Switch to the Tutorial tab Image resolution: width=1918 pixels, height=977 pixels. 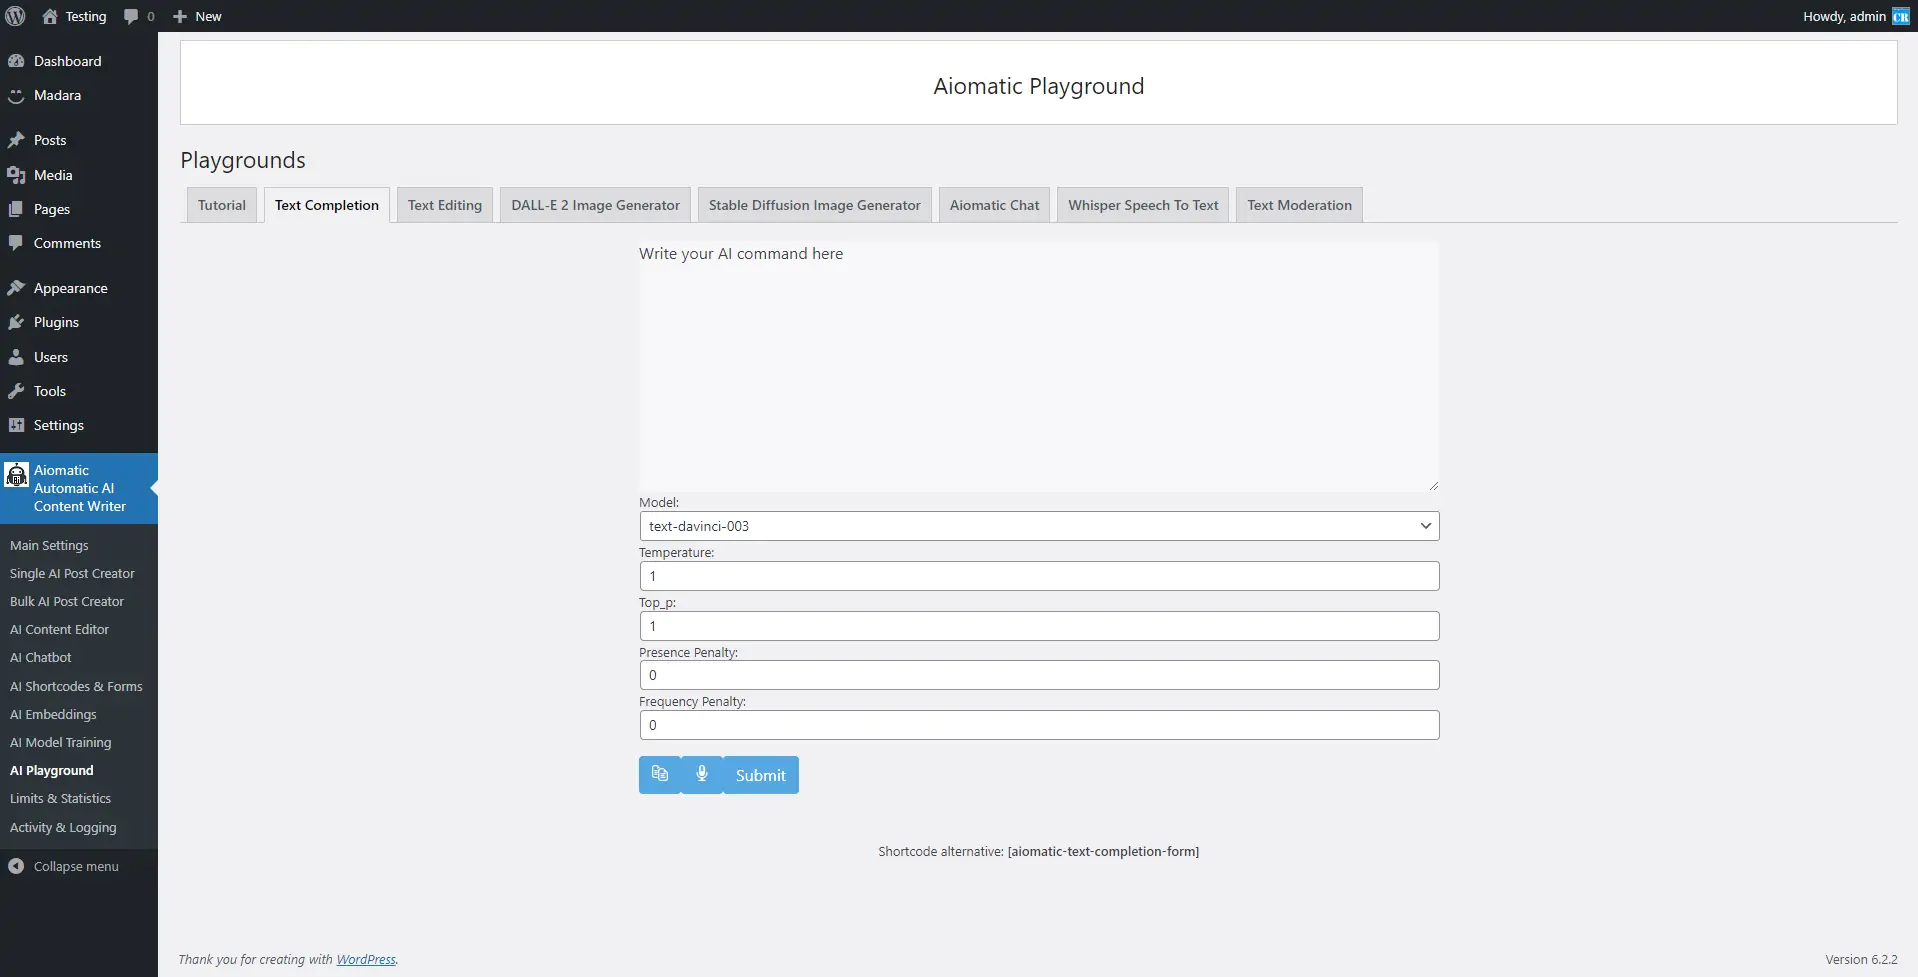[x=222, y=205]
